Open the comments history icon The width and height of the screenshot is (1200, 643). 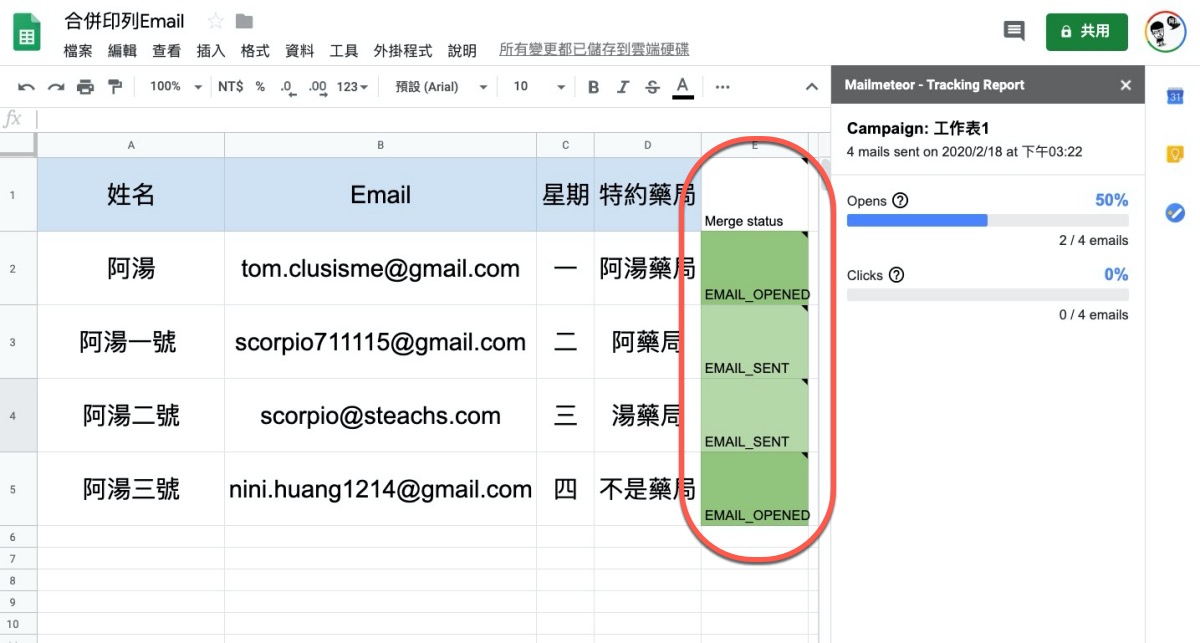(x=1014, y=31)
